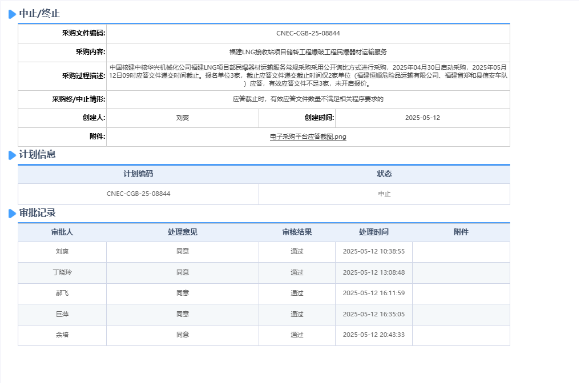Click the 采购文件编码 row label

click(83, 33)
